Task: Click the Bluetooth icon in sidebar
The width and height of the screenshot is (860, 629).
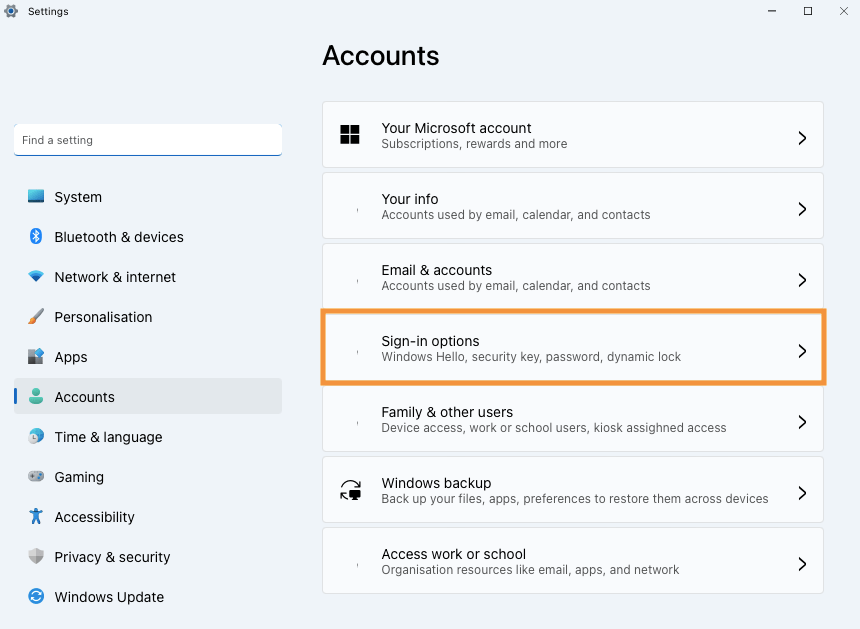Action: click(36, 237)
